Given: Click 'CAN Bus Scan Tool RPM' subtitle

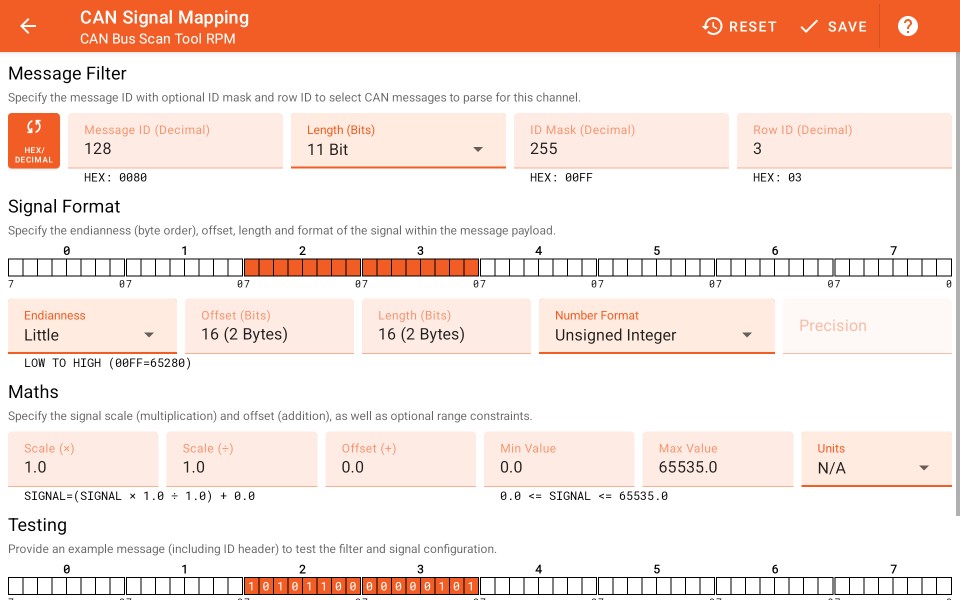Looking at the screenshot, I should pos(157,39).
